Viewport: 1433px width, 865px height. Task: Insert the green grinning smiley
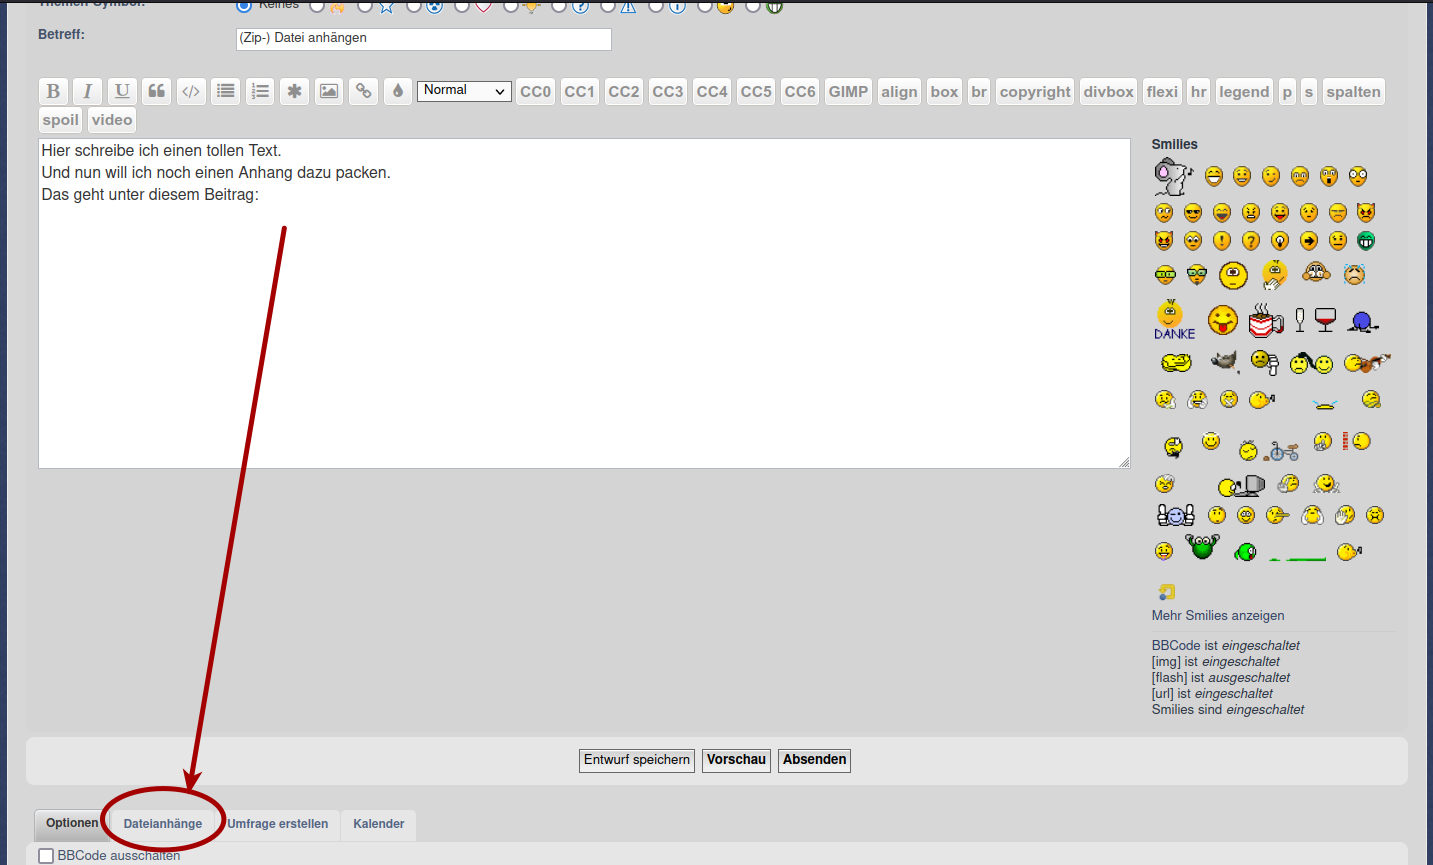[1366, 241]
